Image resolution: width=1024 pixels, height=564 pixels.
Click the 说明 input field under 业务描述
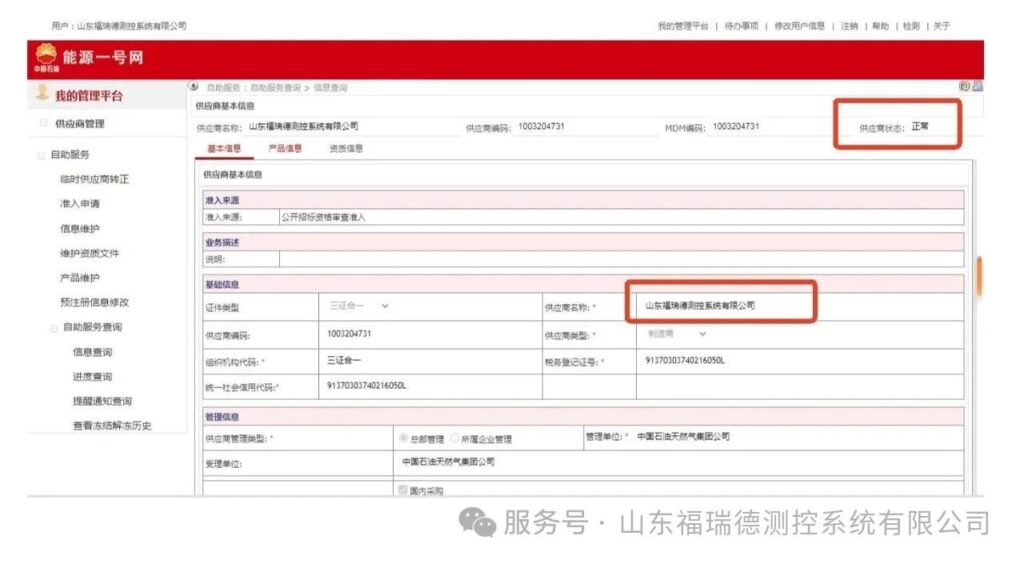(x=621, y=259)
